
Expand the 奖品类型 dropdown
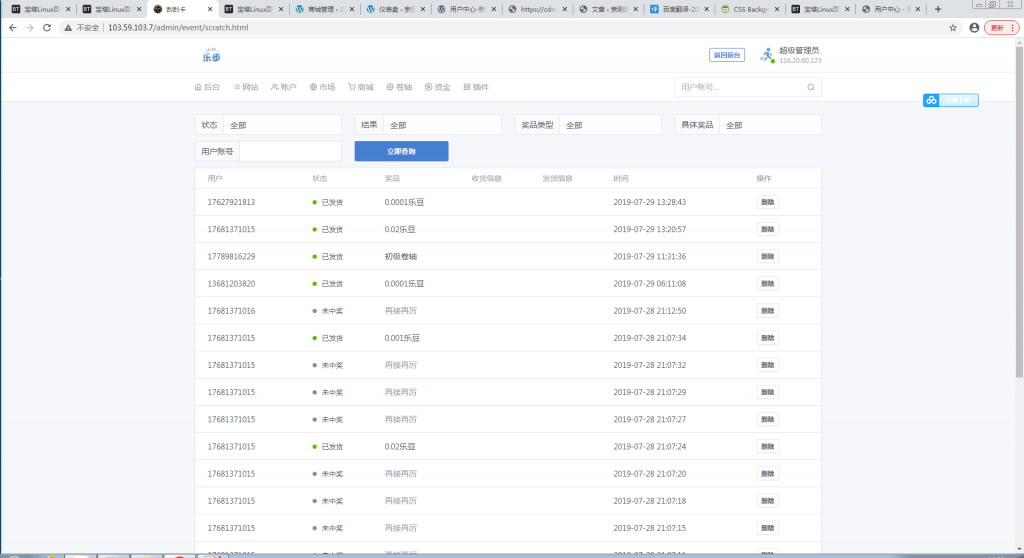[609, 125]
